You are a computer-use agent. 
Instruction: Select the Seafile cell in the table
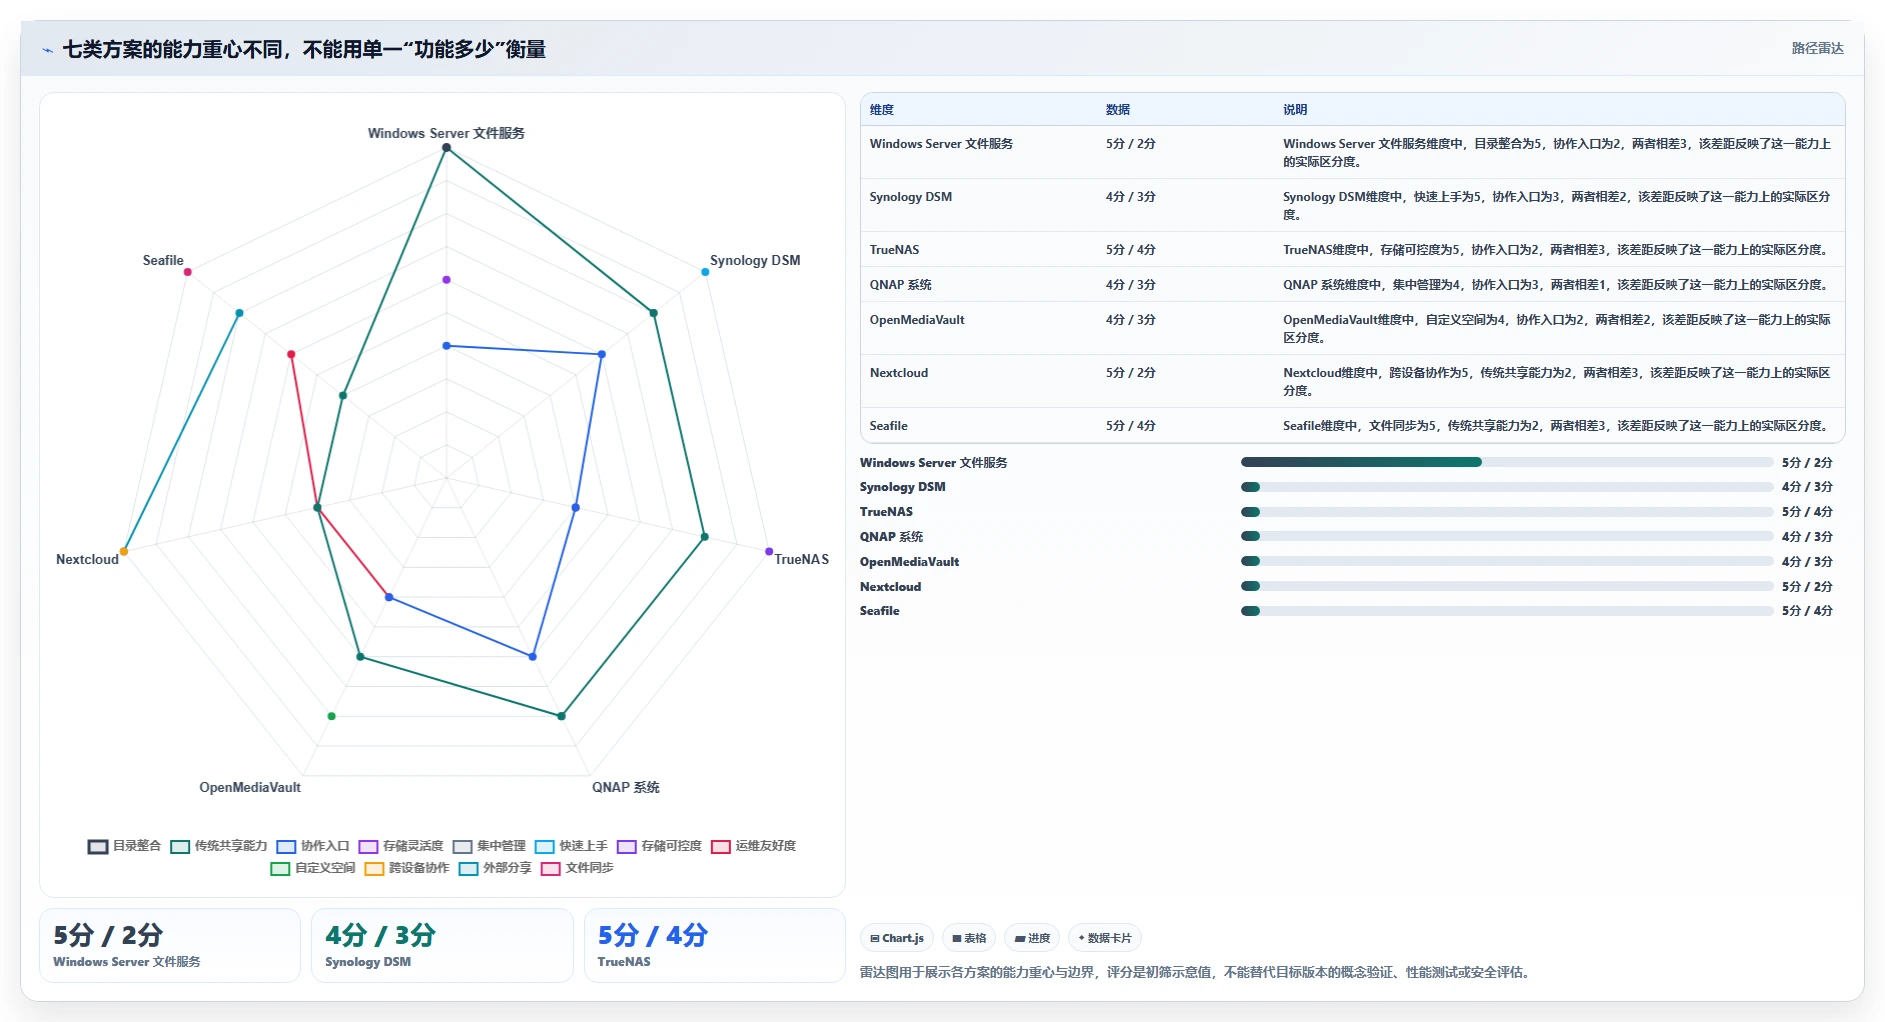click(888, 426)
